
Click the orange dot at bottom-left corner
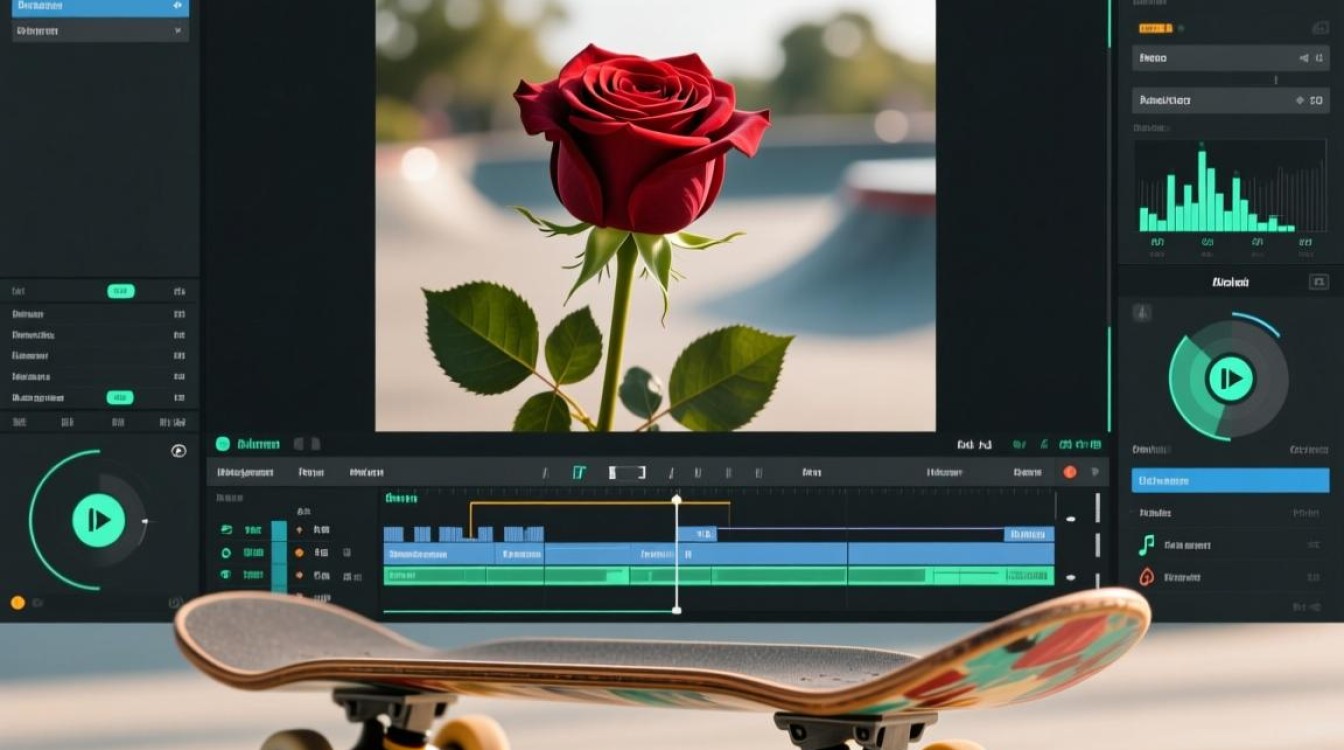[17, 602]
